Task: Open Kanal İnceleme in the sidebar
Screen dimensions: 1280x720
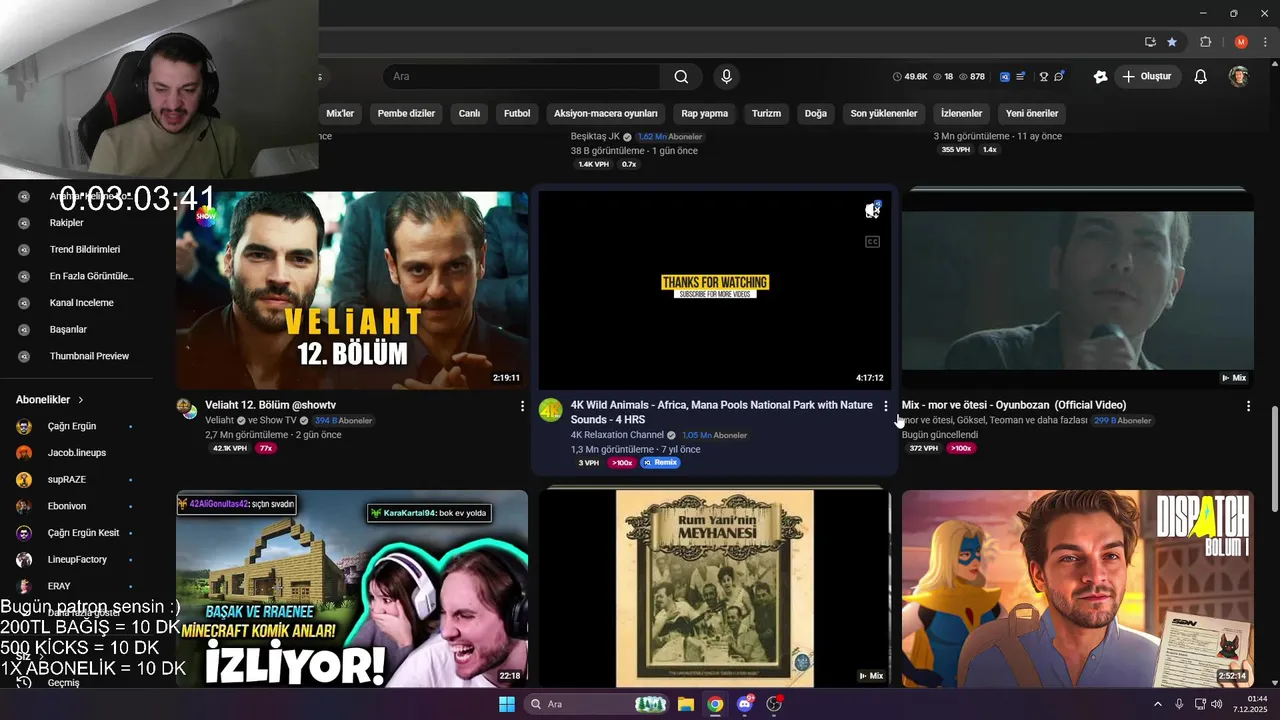Action: 81,303
